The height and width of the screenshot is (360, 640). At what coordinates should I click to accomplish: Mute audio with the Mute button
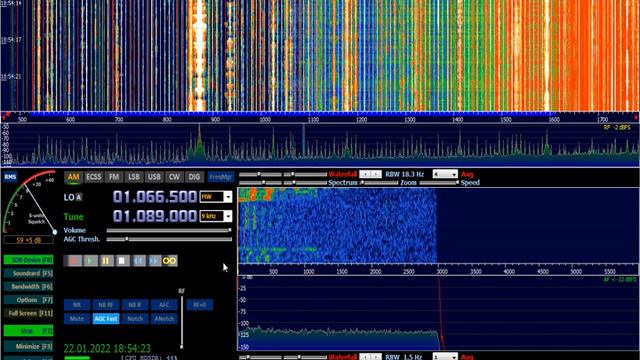point(77,319)
